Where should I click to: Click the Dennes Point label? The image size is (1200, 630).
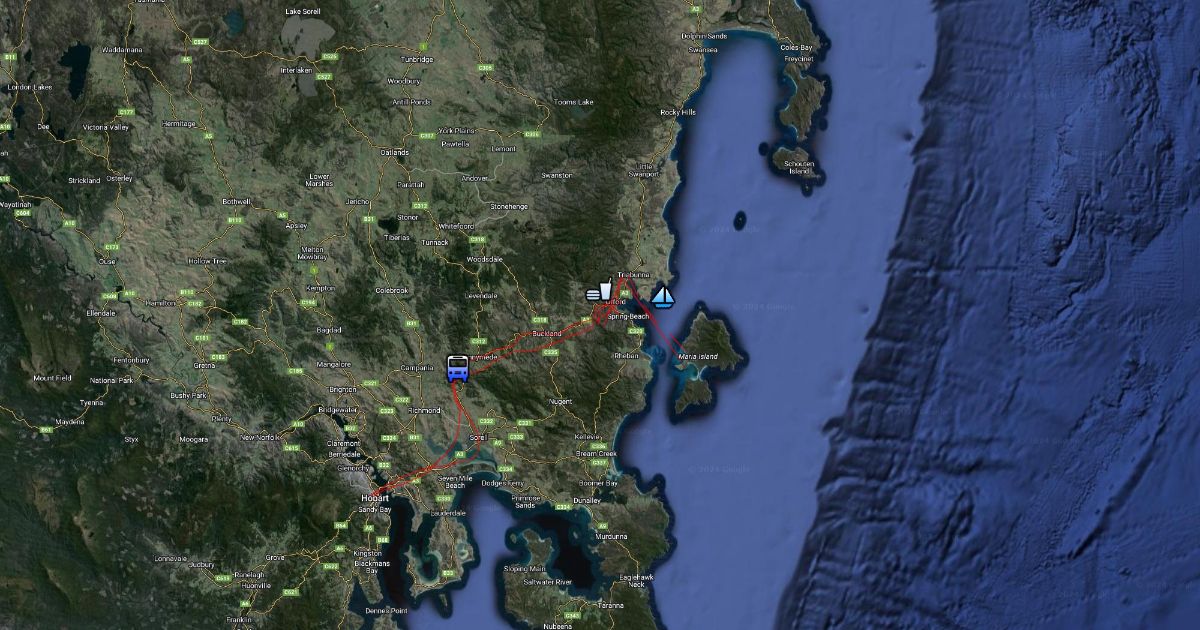pos(387,610)
